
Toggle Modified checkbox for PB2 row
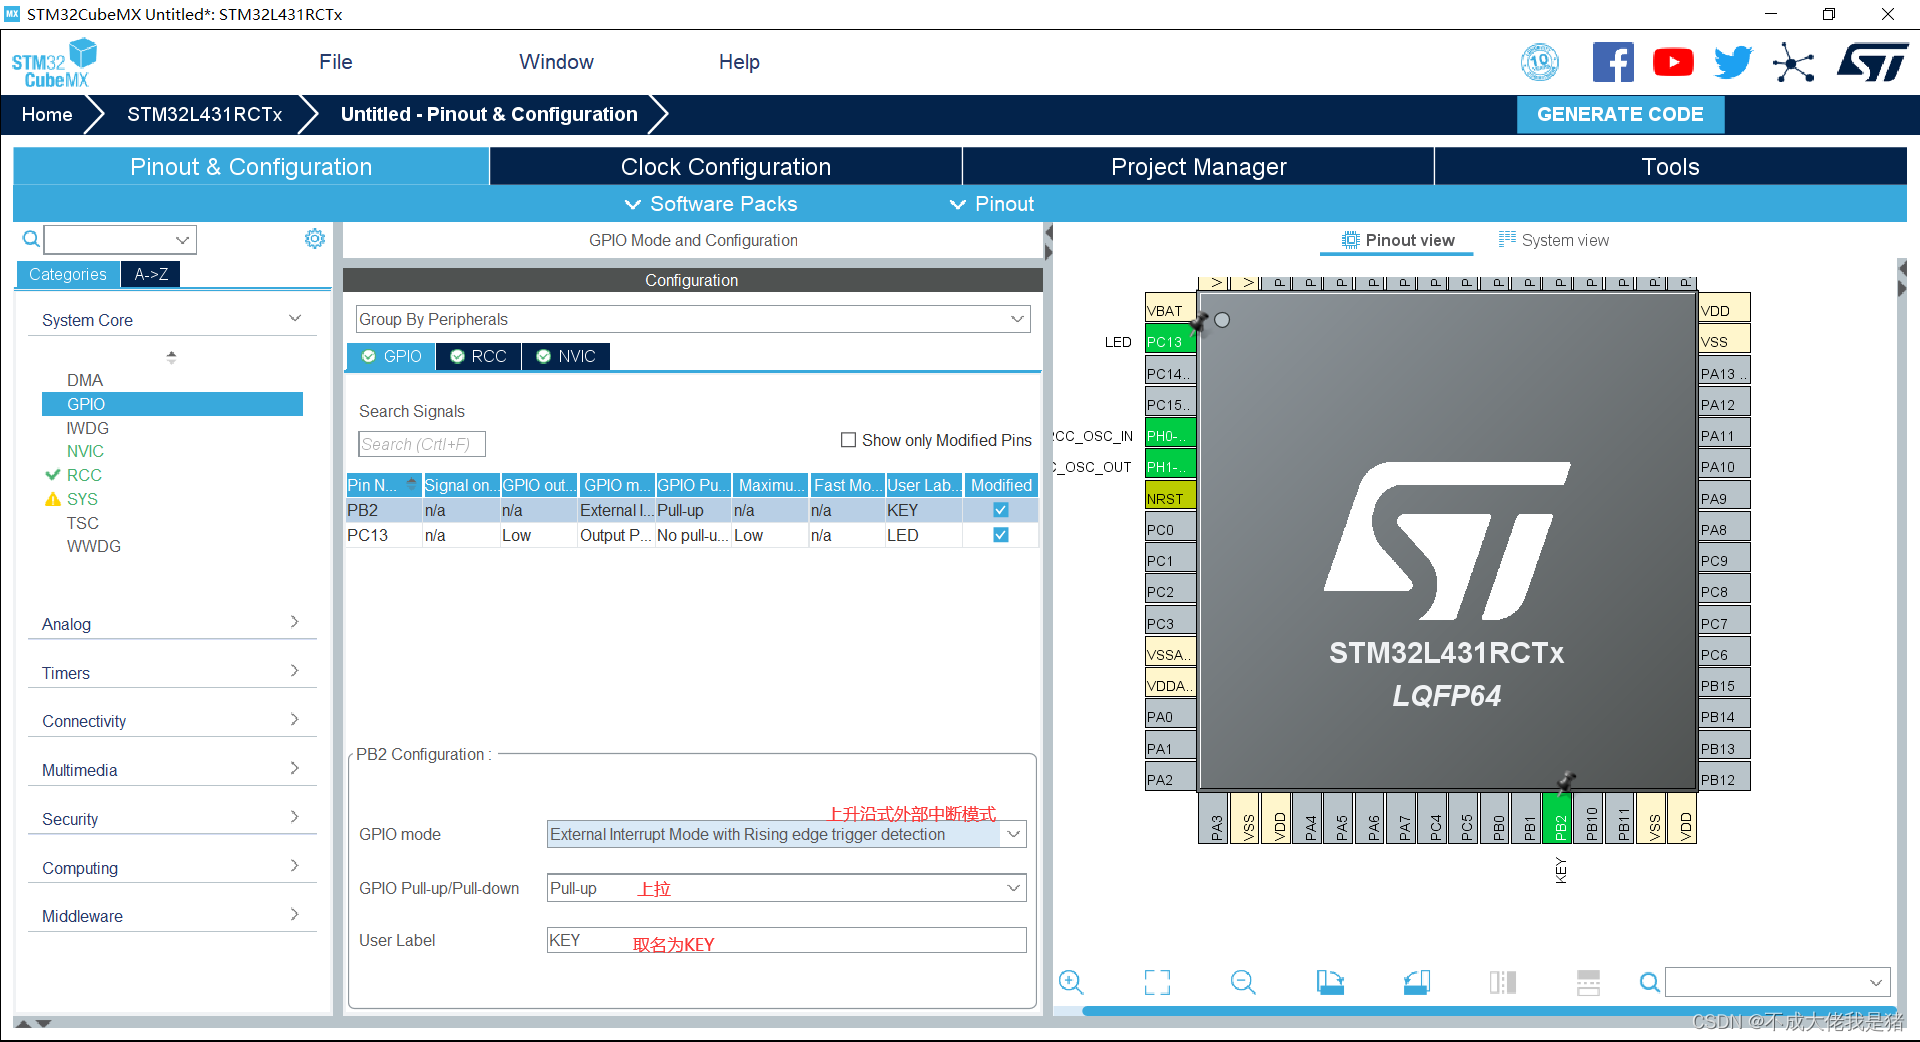(1000, 510)
